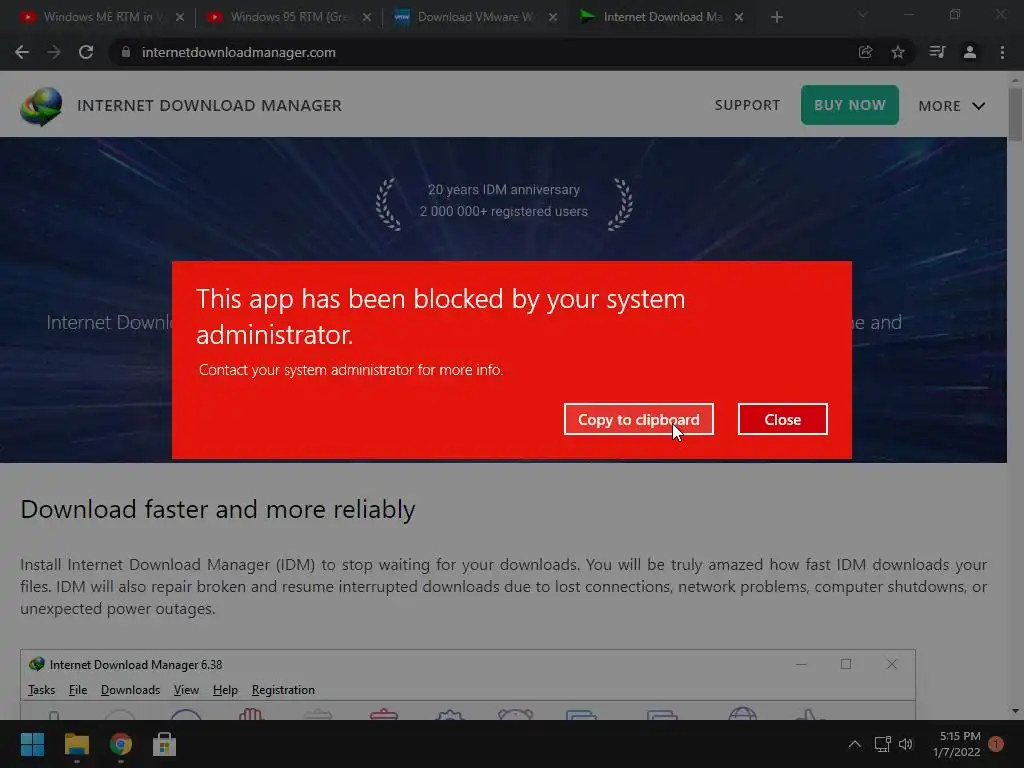Open Tasks menu in IDM screenshot
The image size is (1024, 768).
(41, 690)
